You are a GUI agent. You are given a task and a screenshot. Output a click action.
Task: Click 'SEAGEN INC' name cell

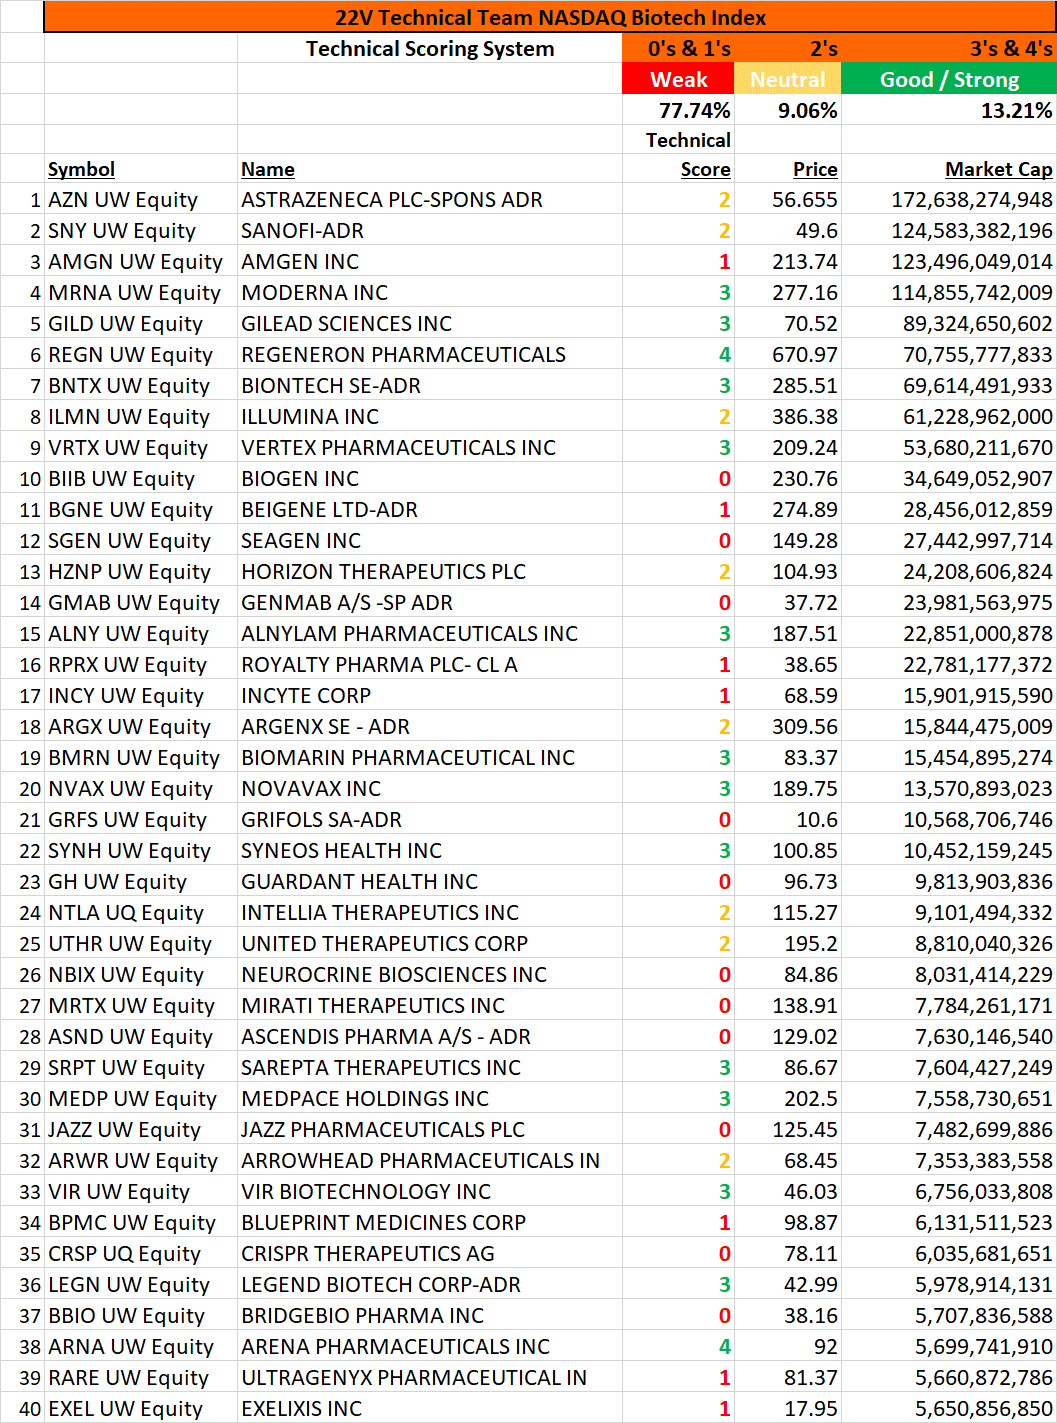[430, 541]
